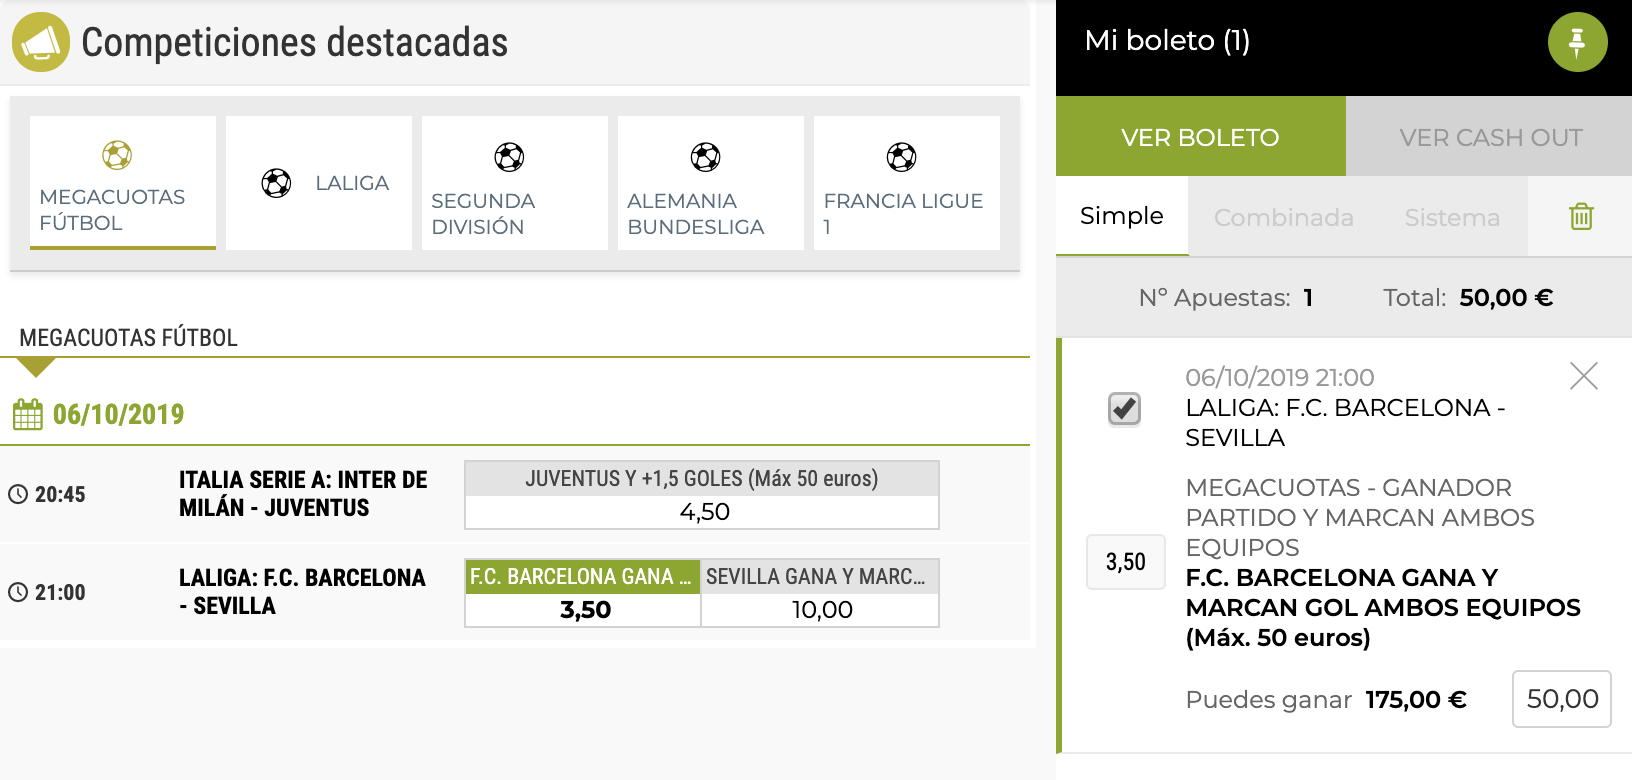Click the Segunda División soccer ball icon

click(509, 157)
